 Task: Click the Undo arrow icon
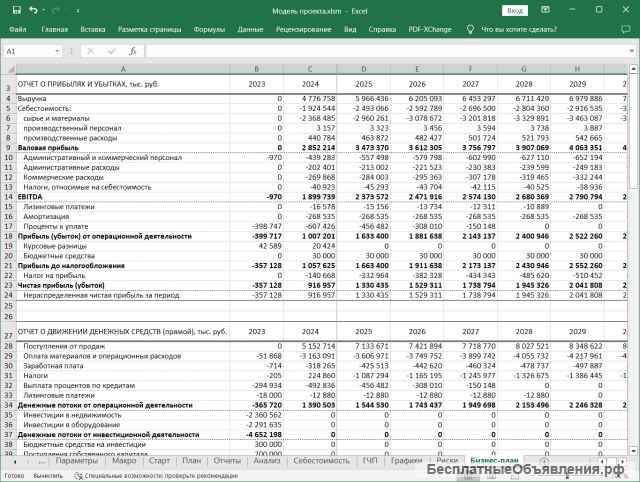[x=32, y=10]
